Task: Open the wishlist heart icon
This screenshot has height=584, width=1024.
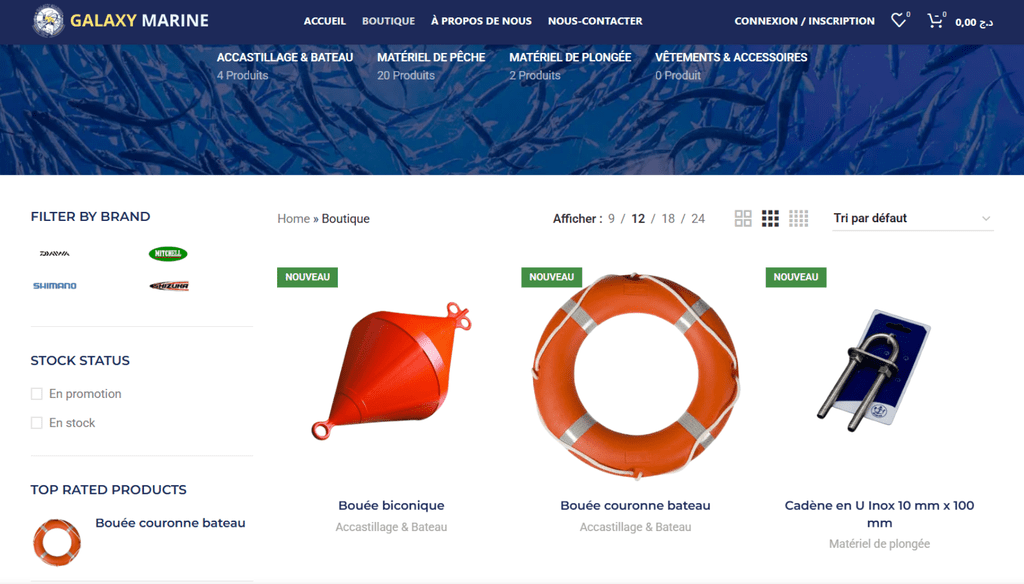Action: [899, 20]
